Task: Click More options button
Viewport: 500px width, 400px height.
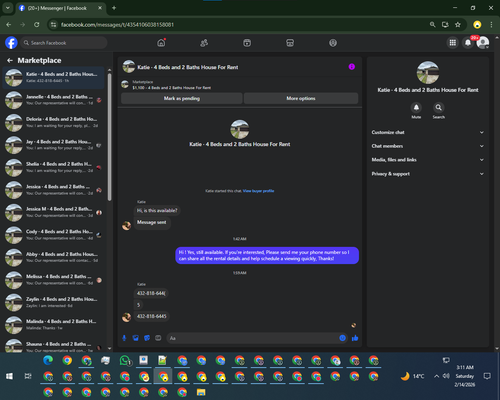Action: (x=301, y=98)
